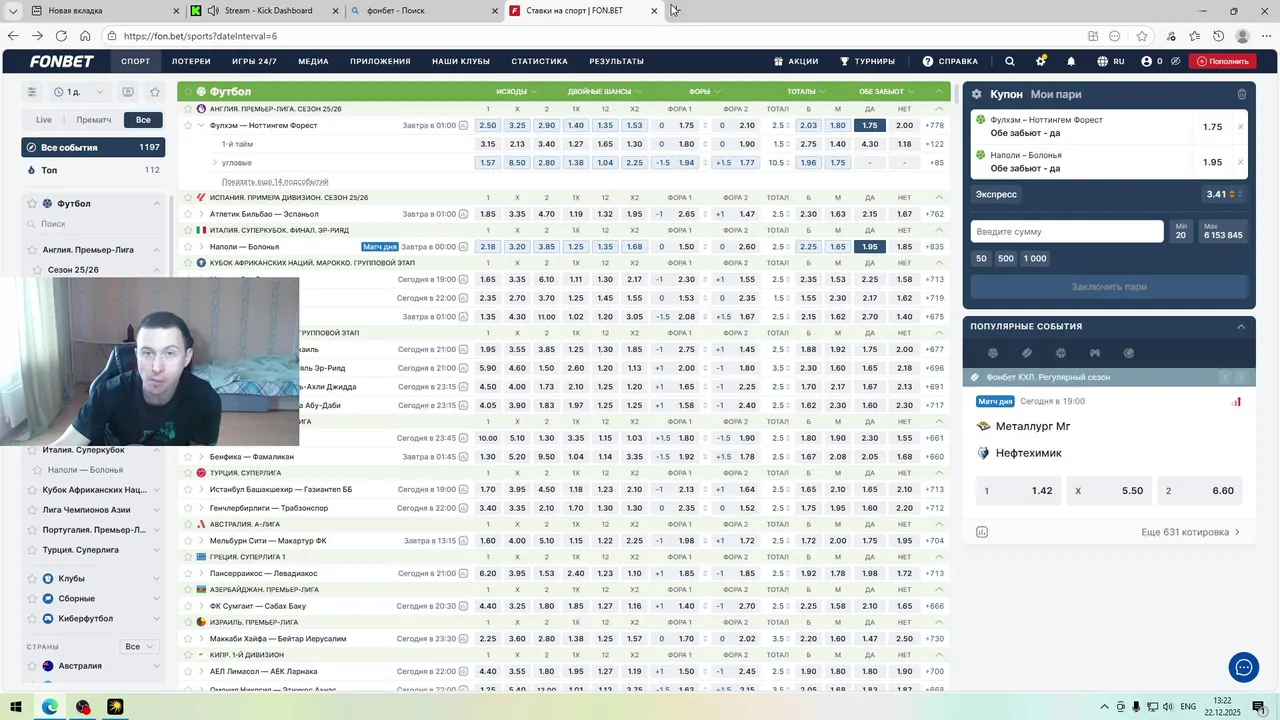This screenshot has width=1280, height=720.
Task: Favorite Атлетик Бильбао — Эспаньол star
Action: tap(187, 214)
